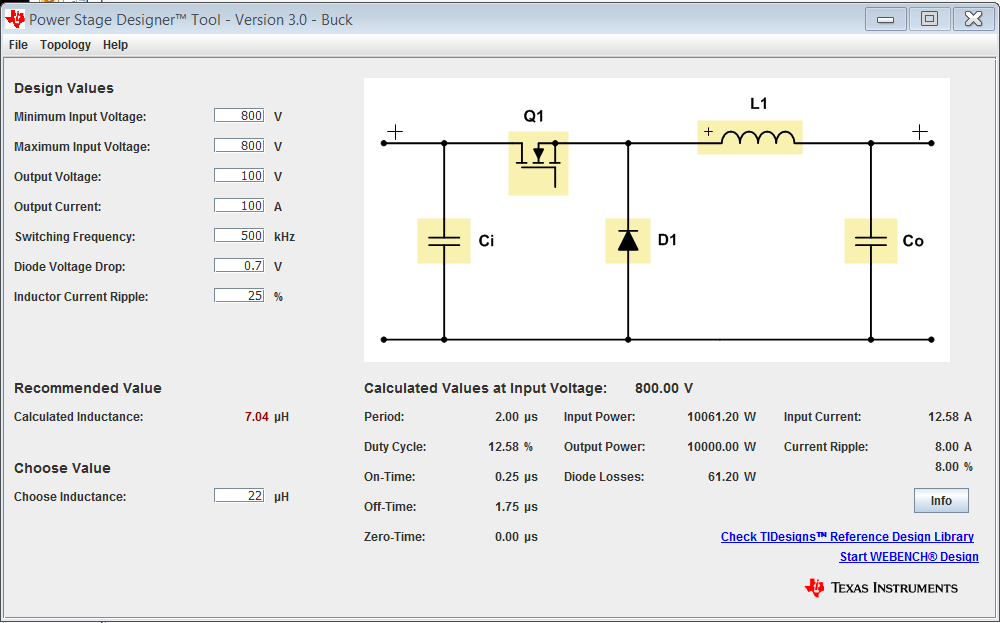1000x623 pixels.
Task: Click the Diode Losses value 61.20 W
Action: coord(732,477)
